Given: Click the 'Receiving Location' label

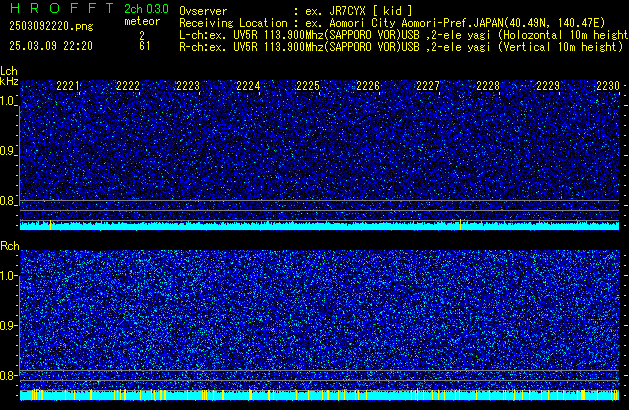Looking at the screenshot, I should (x=233, y=23).
